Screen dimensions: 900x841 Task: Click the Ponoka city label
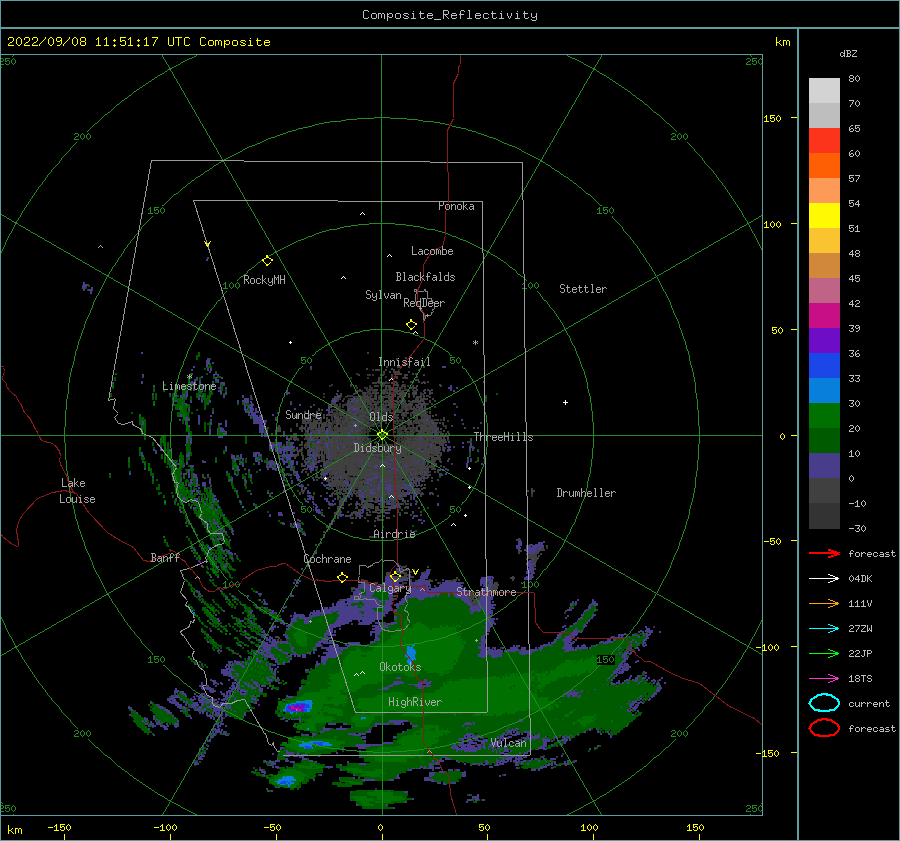[456, 206]
